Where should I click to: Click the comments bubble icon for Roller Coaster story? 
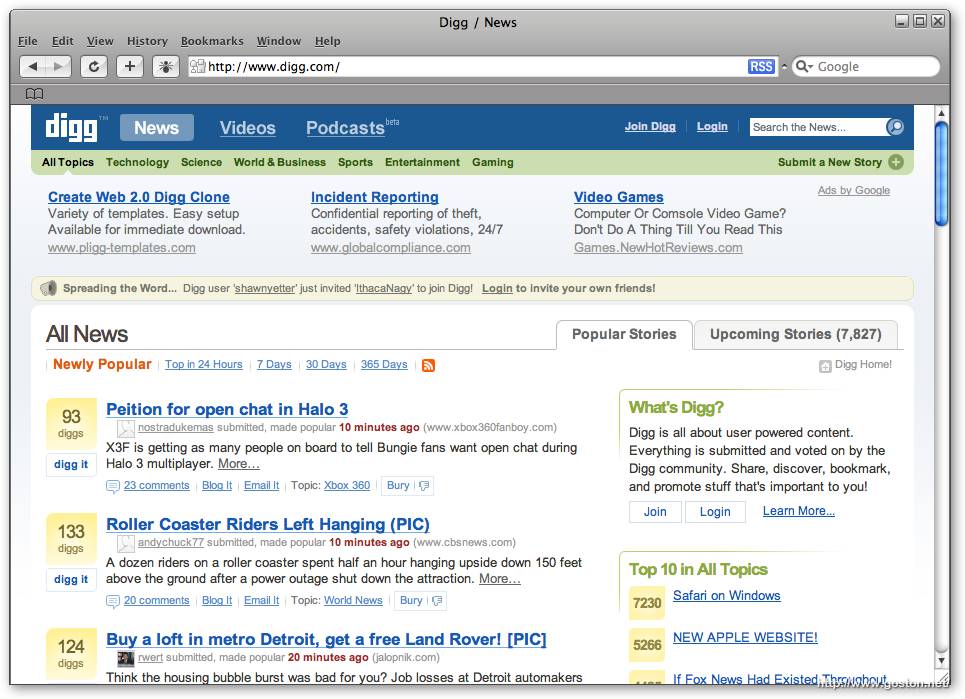[113, 601]
